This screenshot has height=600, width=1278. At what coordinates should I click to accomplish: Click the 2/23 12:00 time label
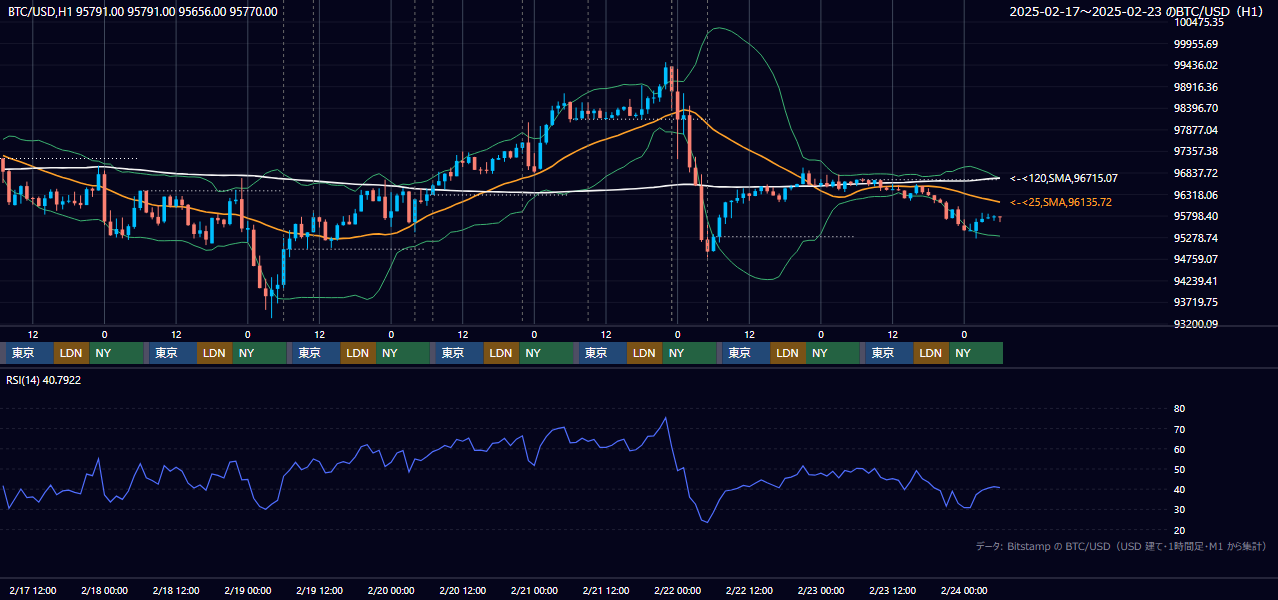pos(893,590)
